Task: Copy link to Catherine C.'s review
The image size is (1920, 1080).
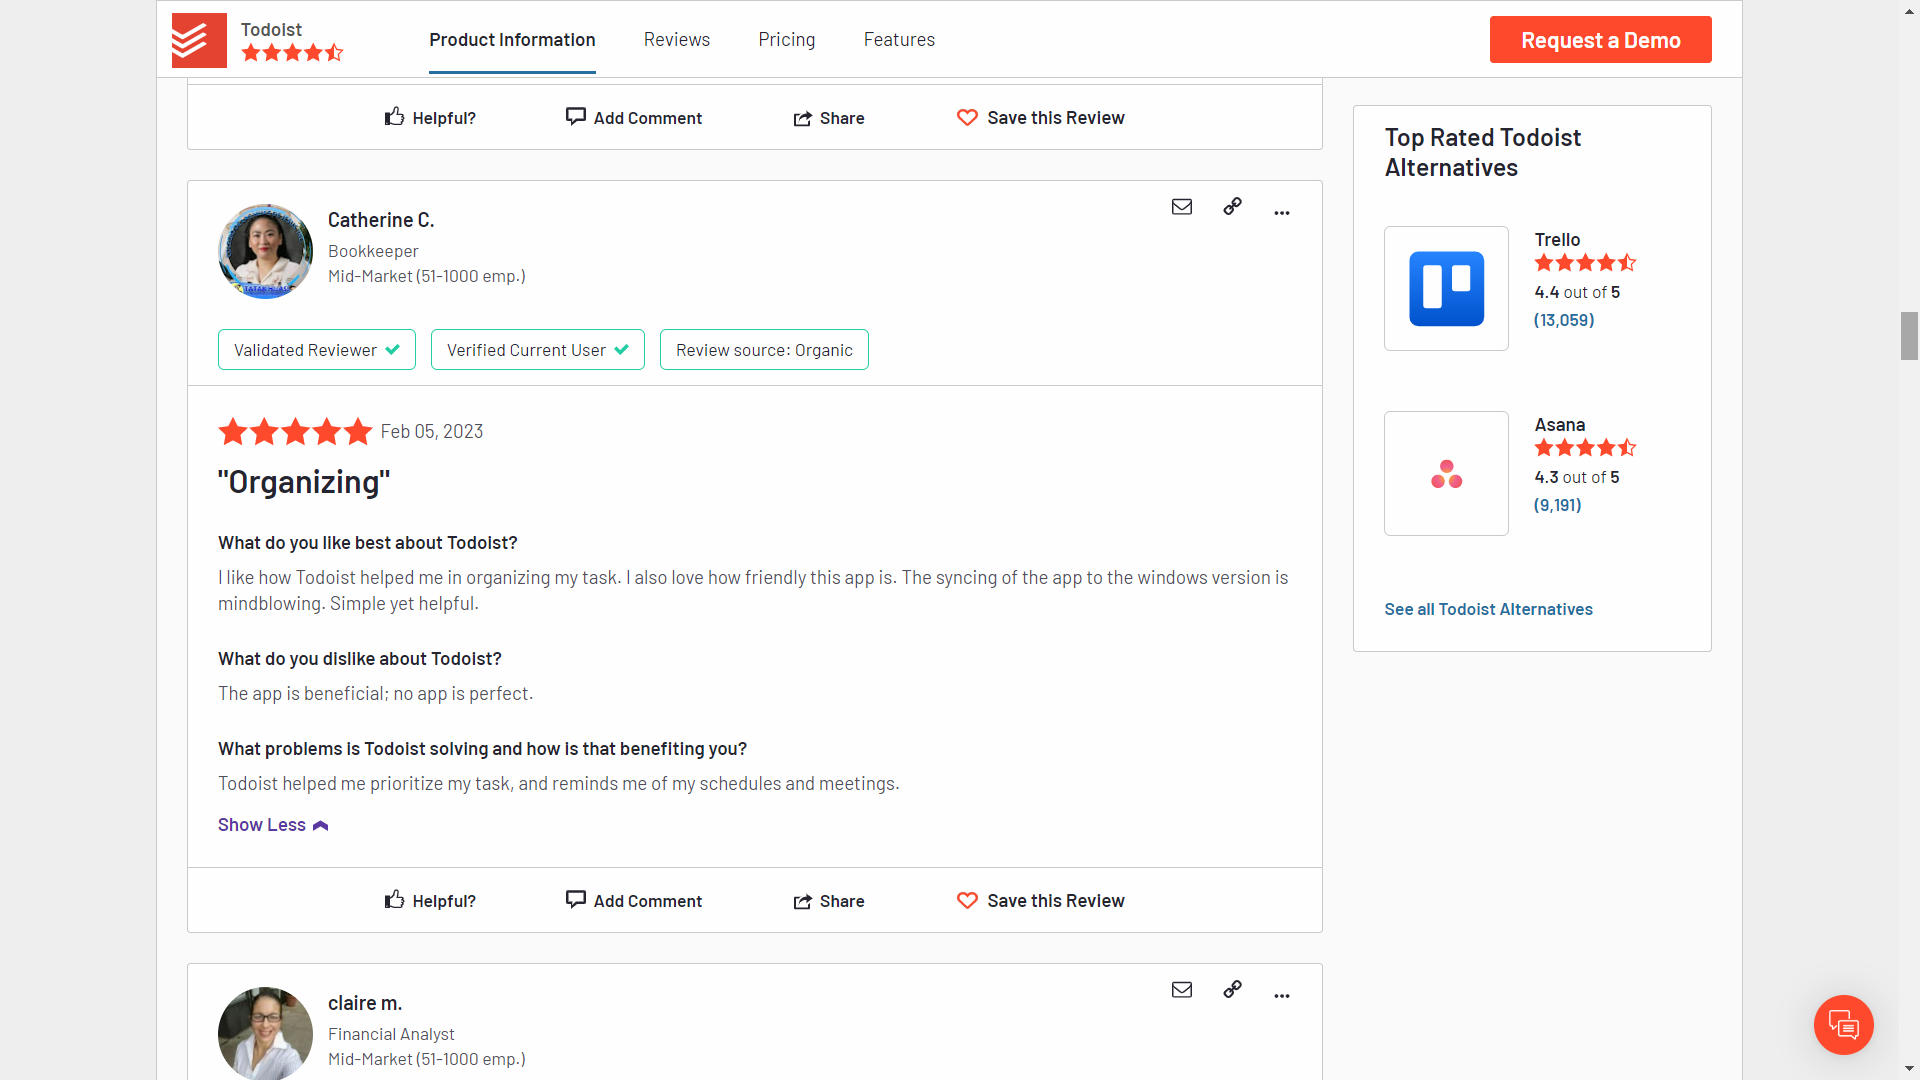Action: tap(1232, 207)
